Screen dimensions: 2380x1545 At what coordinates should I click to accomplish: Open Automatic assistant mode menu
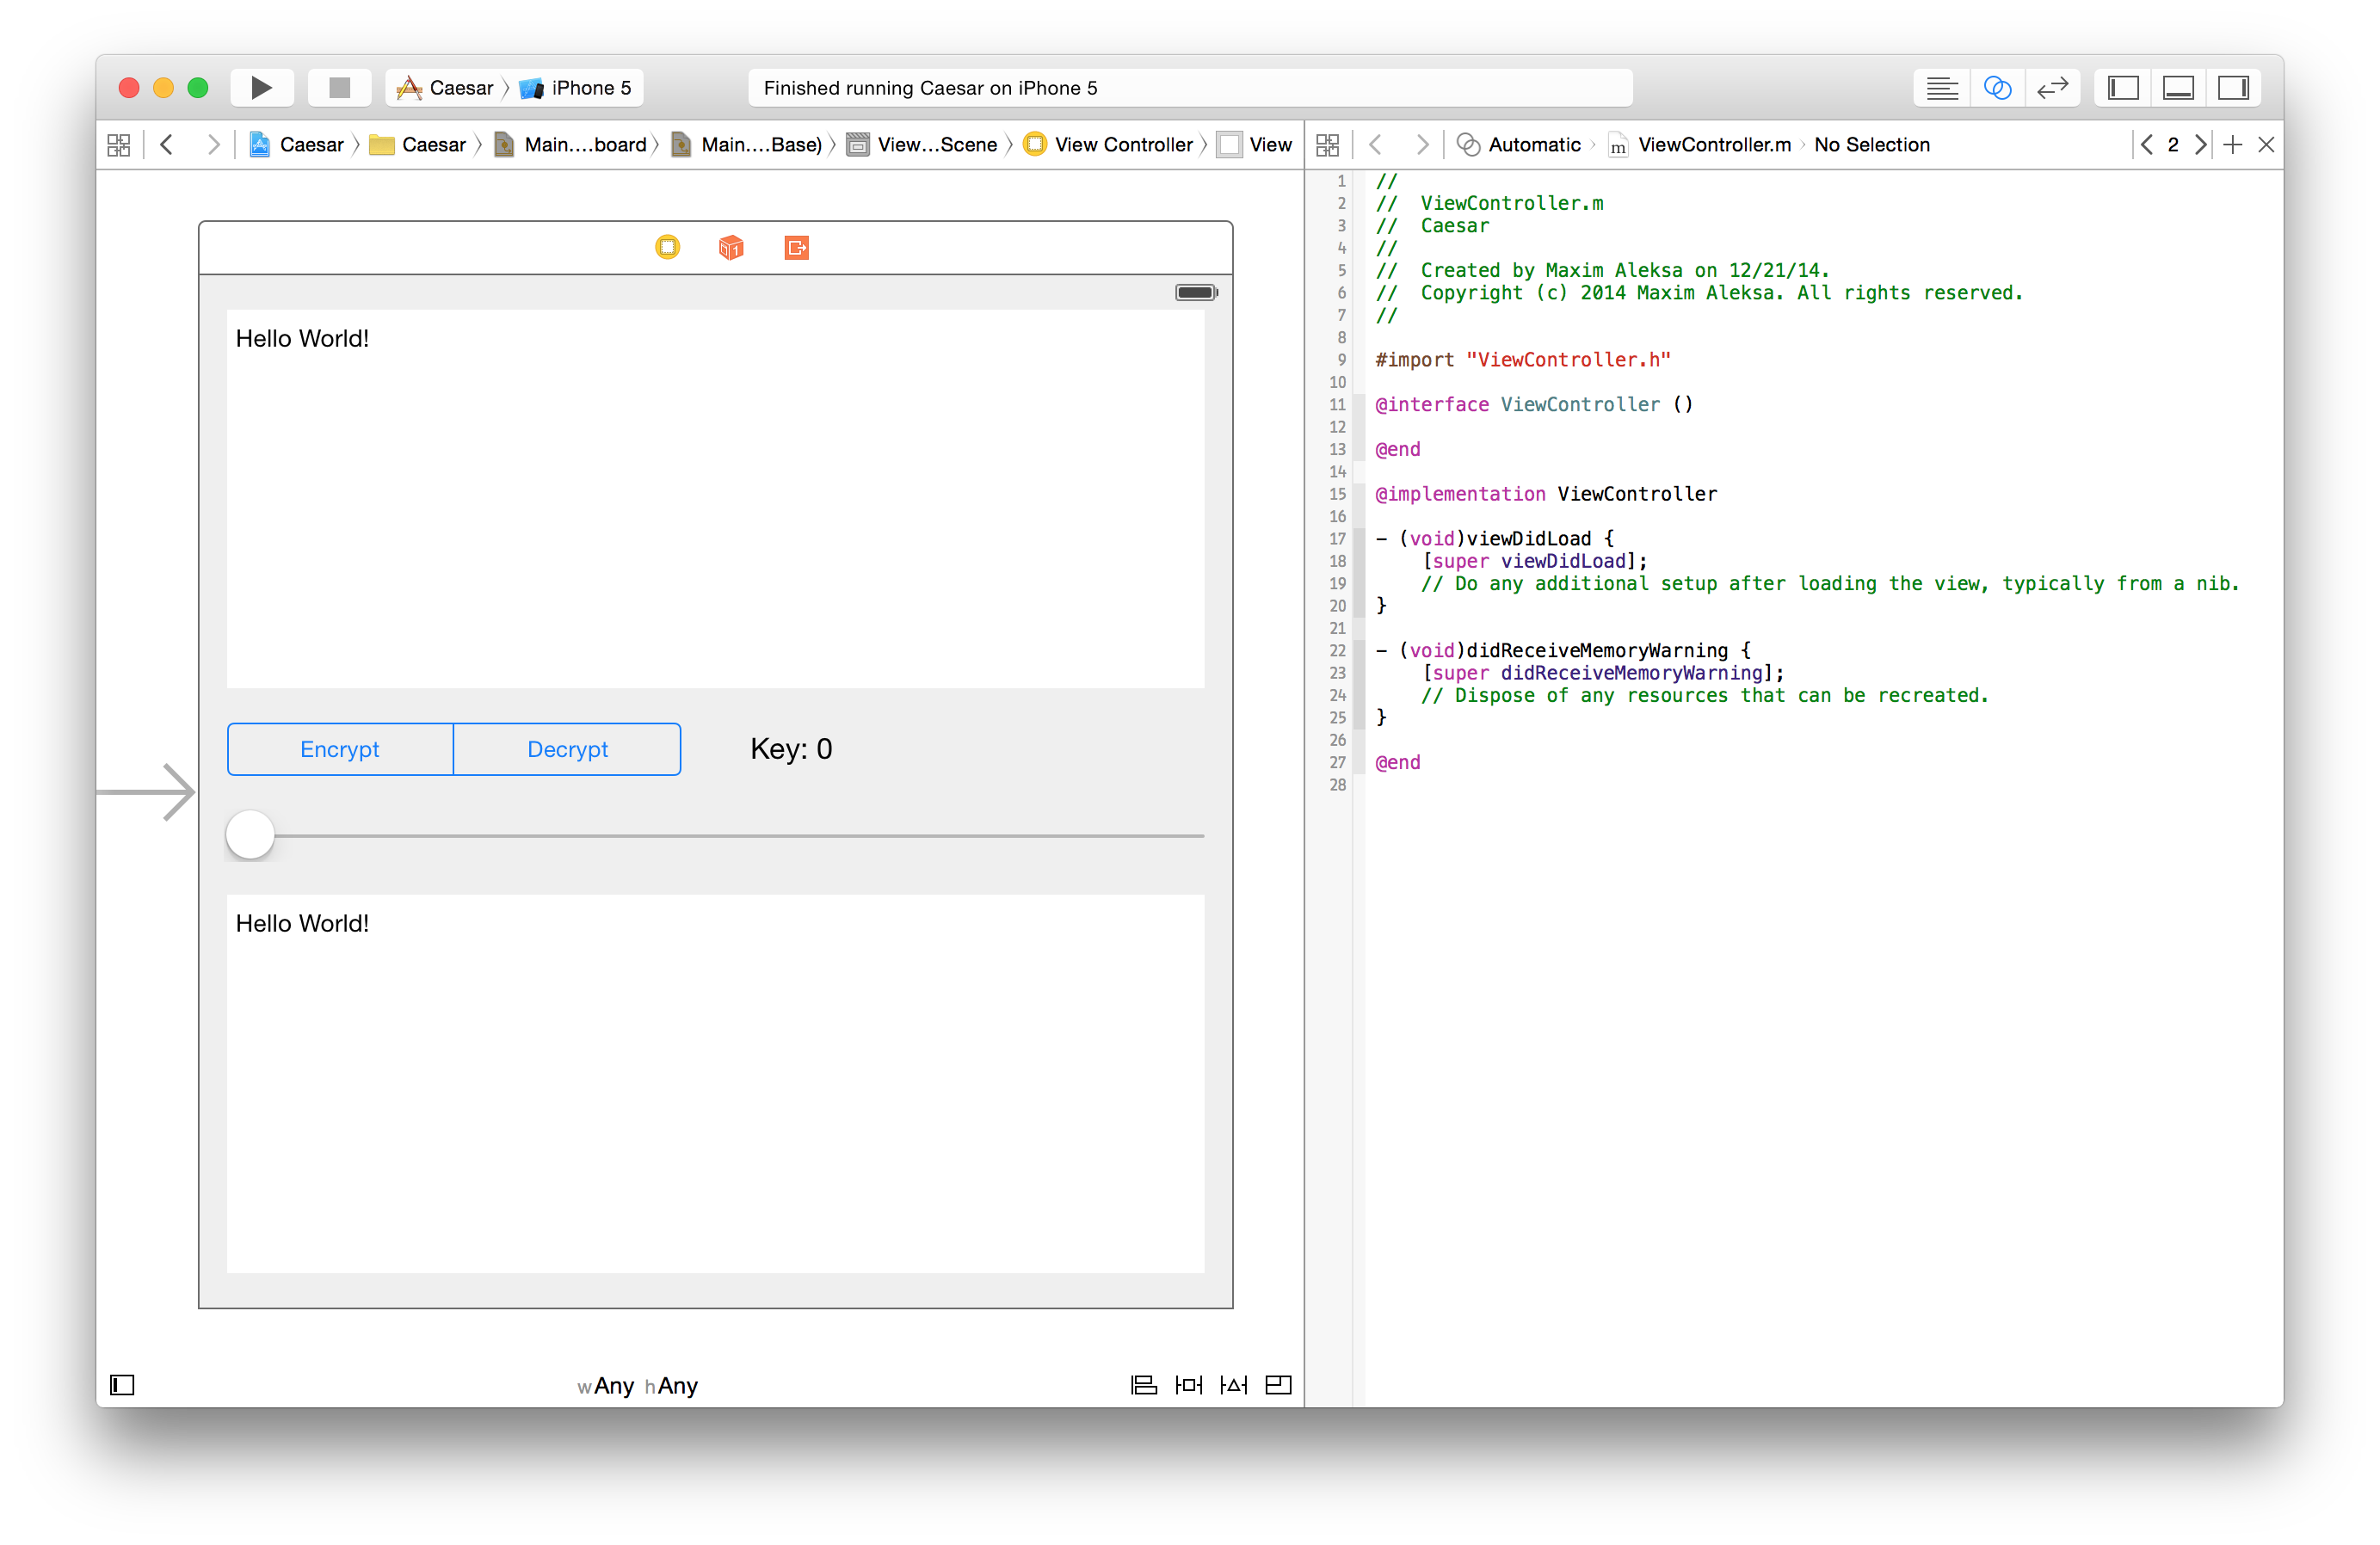click(x=1519, y=145)
